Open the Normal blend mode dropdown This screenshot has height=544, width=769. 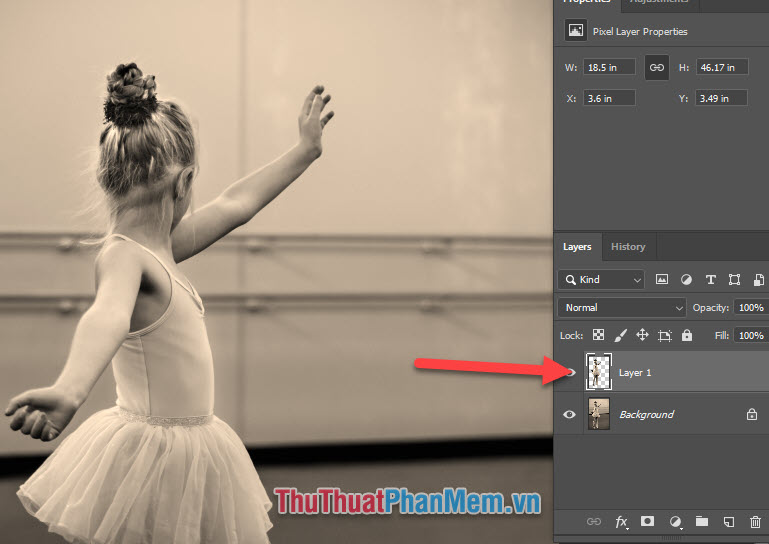[622, 308]
